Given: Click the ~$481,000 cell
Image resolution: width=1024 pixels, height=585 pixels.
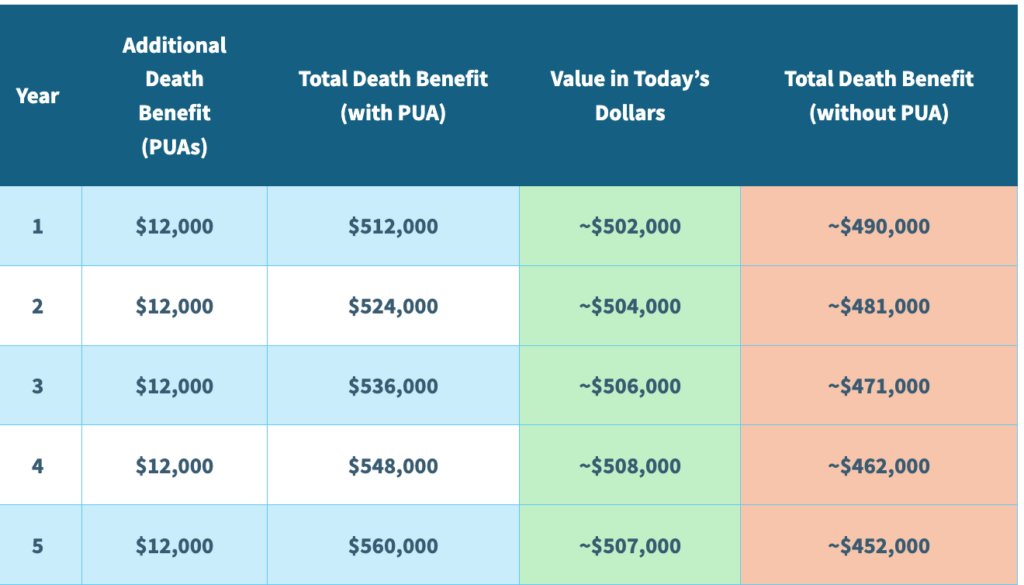Looking at the screenshot, I should pyautogui.click(x=879, y=306).
